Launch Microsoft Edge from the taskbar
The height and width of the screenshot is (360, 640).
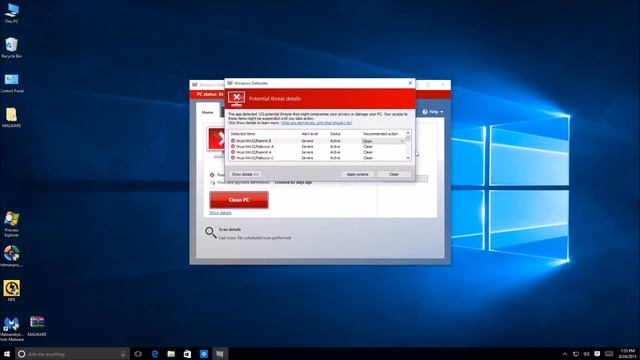click(155, 354)
